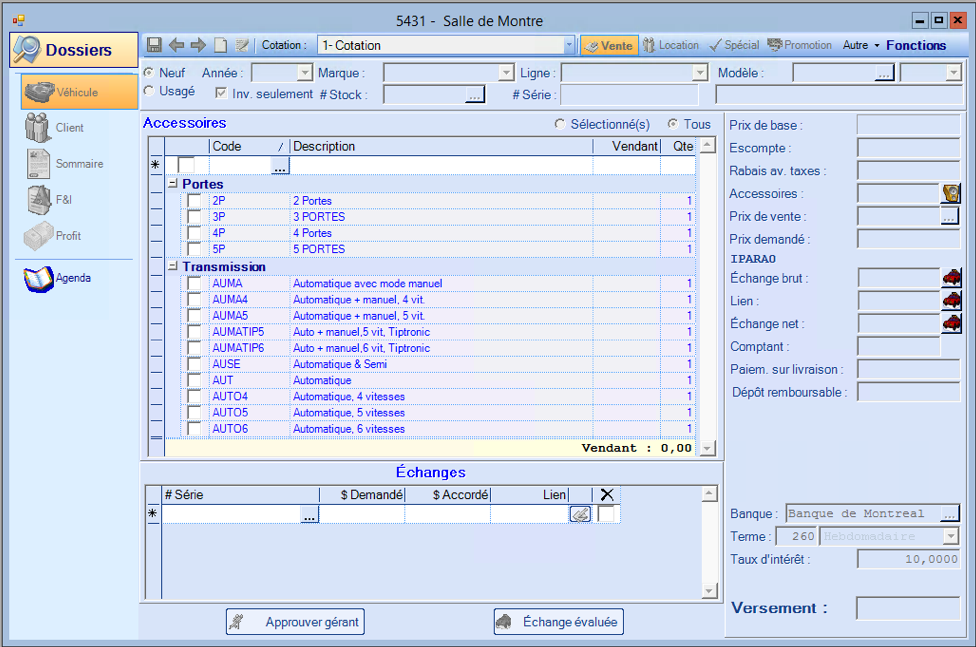Open the Marque dropdown

[x=505, y=73]
